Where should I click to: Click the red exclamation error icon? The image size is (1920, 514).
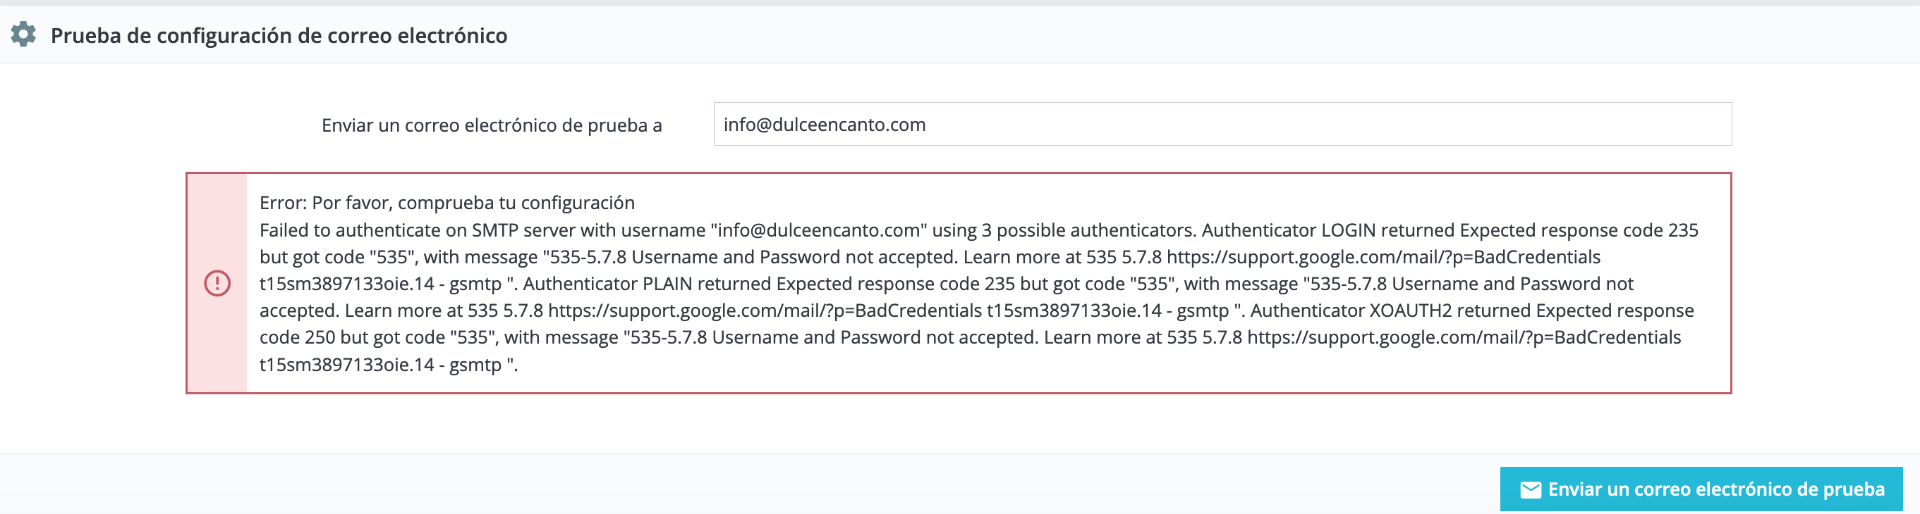tap(217, 283)
